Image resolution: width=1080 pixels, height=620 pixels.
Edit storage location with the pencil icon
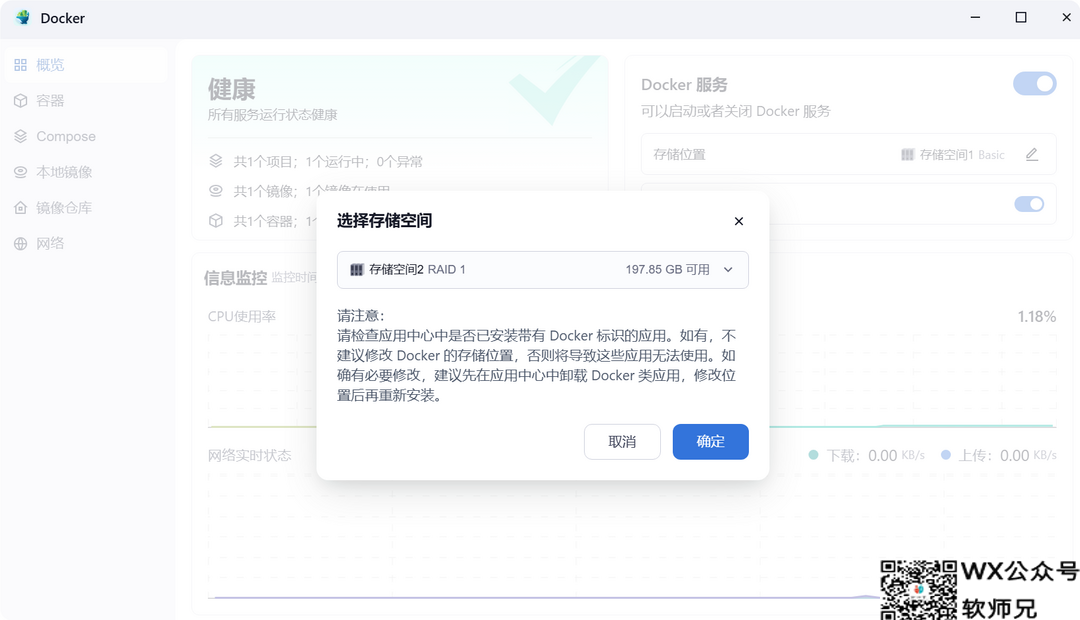[x=1031, y=154]
